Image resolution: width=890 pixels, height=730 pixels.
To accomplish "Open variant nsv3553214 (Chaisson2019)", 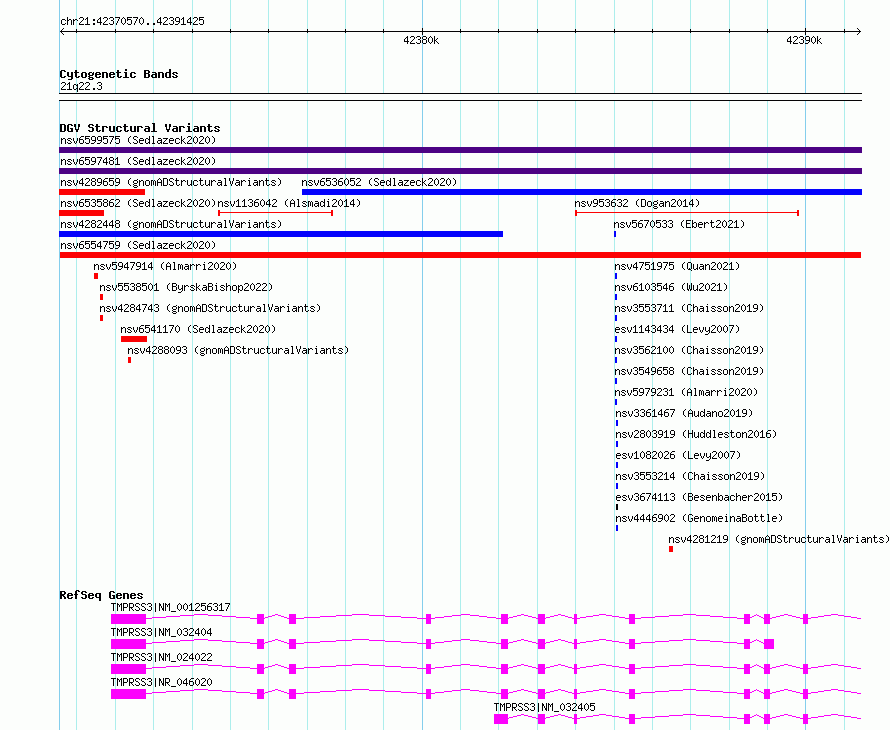I will click(x=690, y=476).
